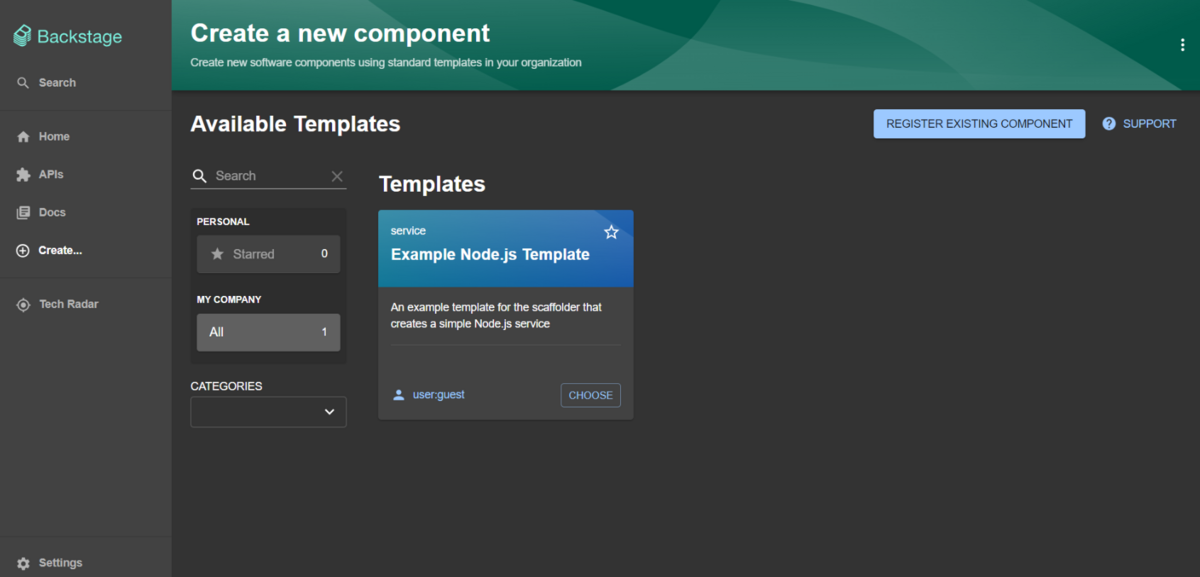Click the APIs puzzle piece icon

(23, 175)
